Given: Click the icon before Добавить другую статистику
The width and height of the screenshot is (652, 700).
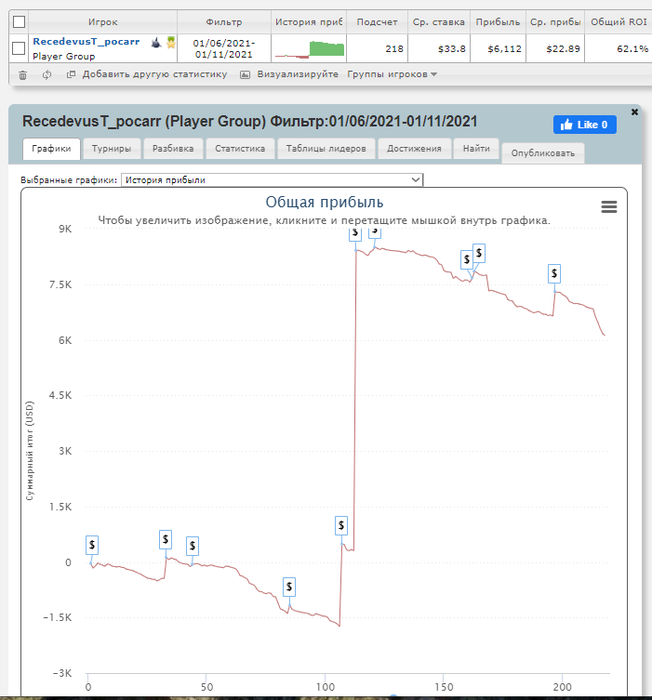Looking at the screenshot, I should [71, 75].
